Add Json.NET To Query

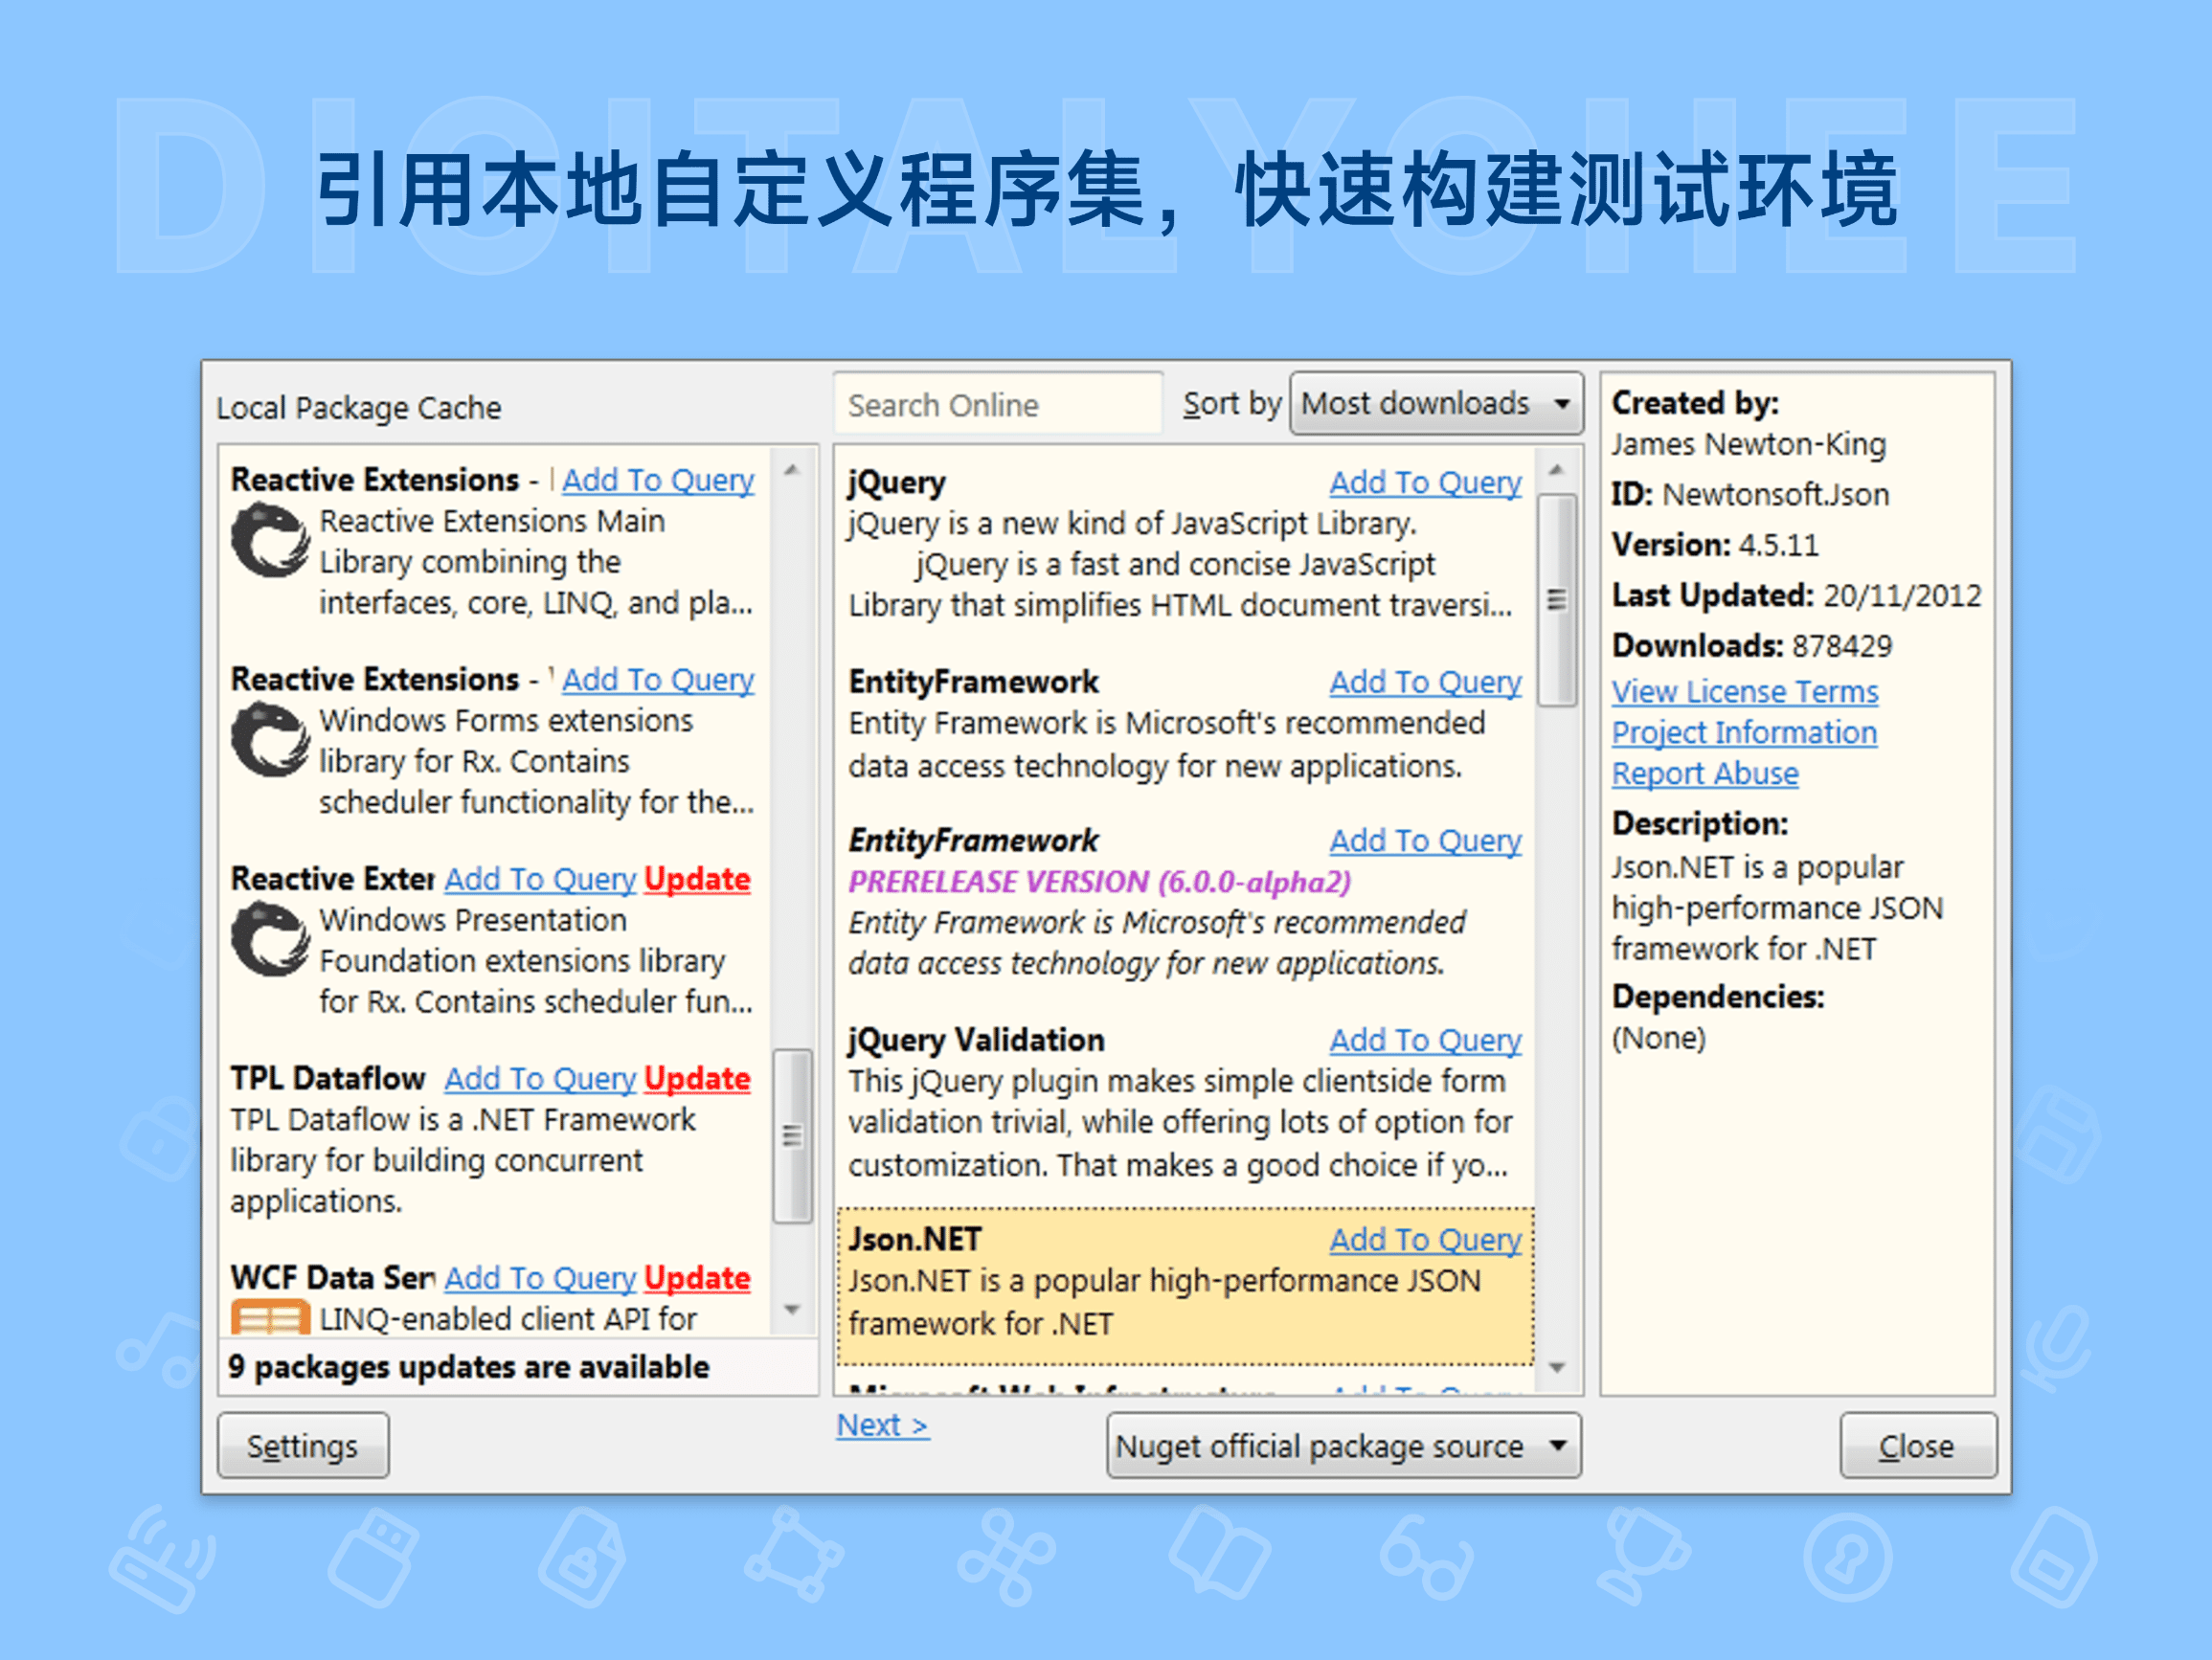1426,1239
